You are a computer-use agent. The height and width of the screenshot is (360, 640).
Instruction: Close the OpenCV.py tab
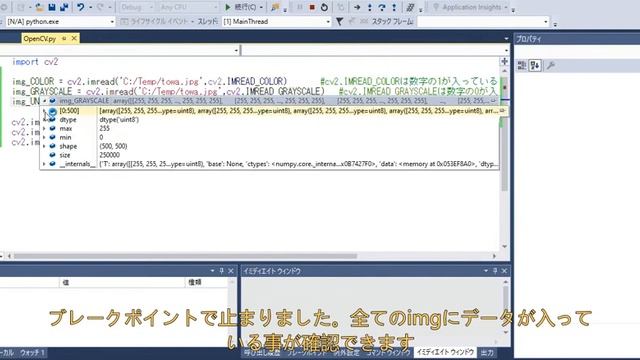click(74, 38)
